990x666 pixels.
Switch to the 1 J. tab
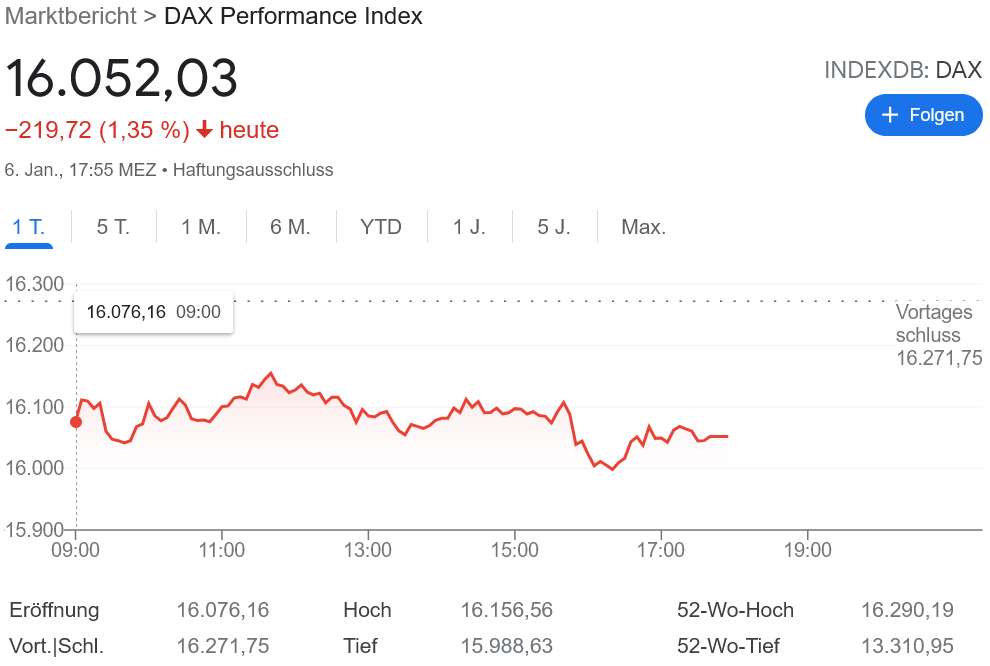469,227
